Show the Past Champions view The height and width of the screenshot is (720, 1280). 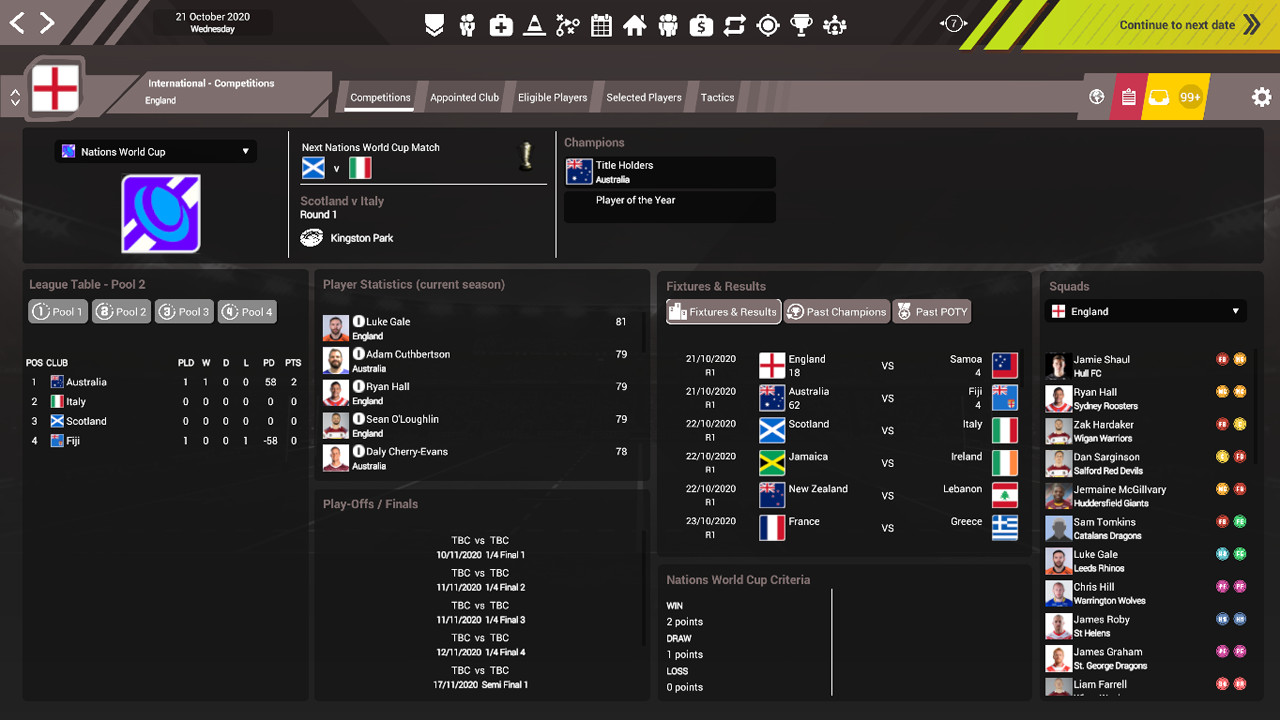coord(837,311)
